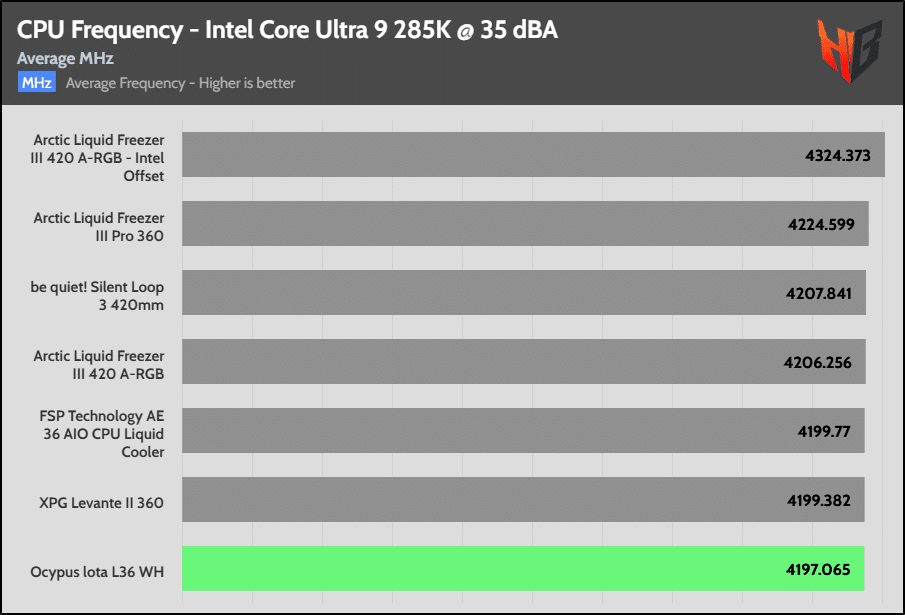Select the green Ocypus Iota L36 WH bar
905x615 pixels.
pos(523,568)
